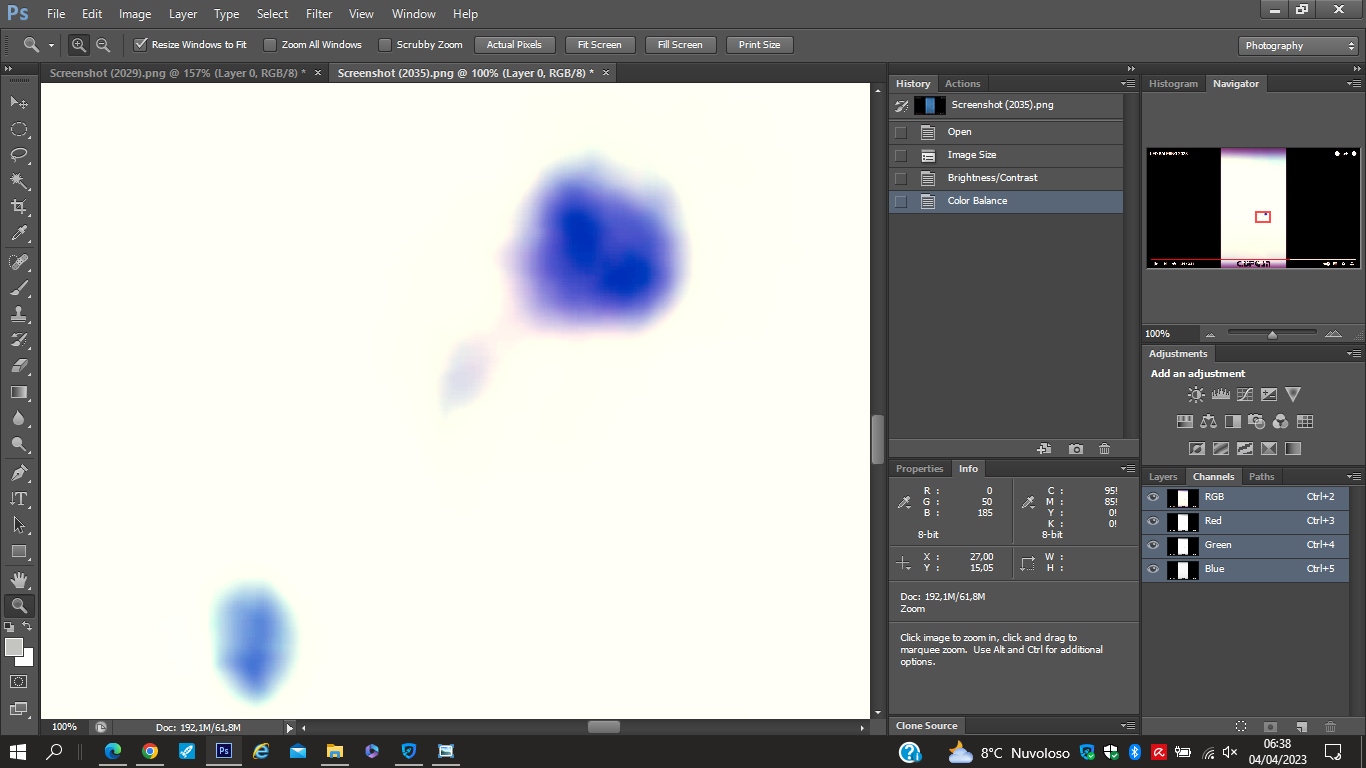Select the Crop tool
The height and width of the screenshot is (768, 1366).
(18, 207)
